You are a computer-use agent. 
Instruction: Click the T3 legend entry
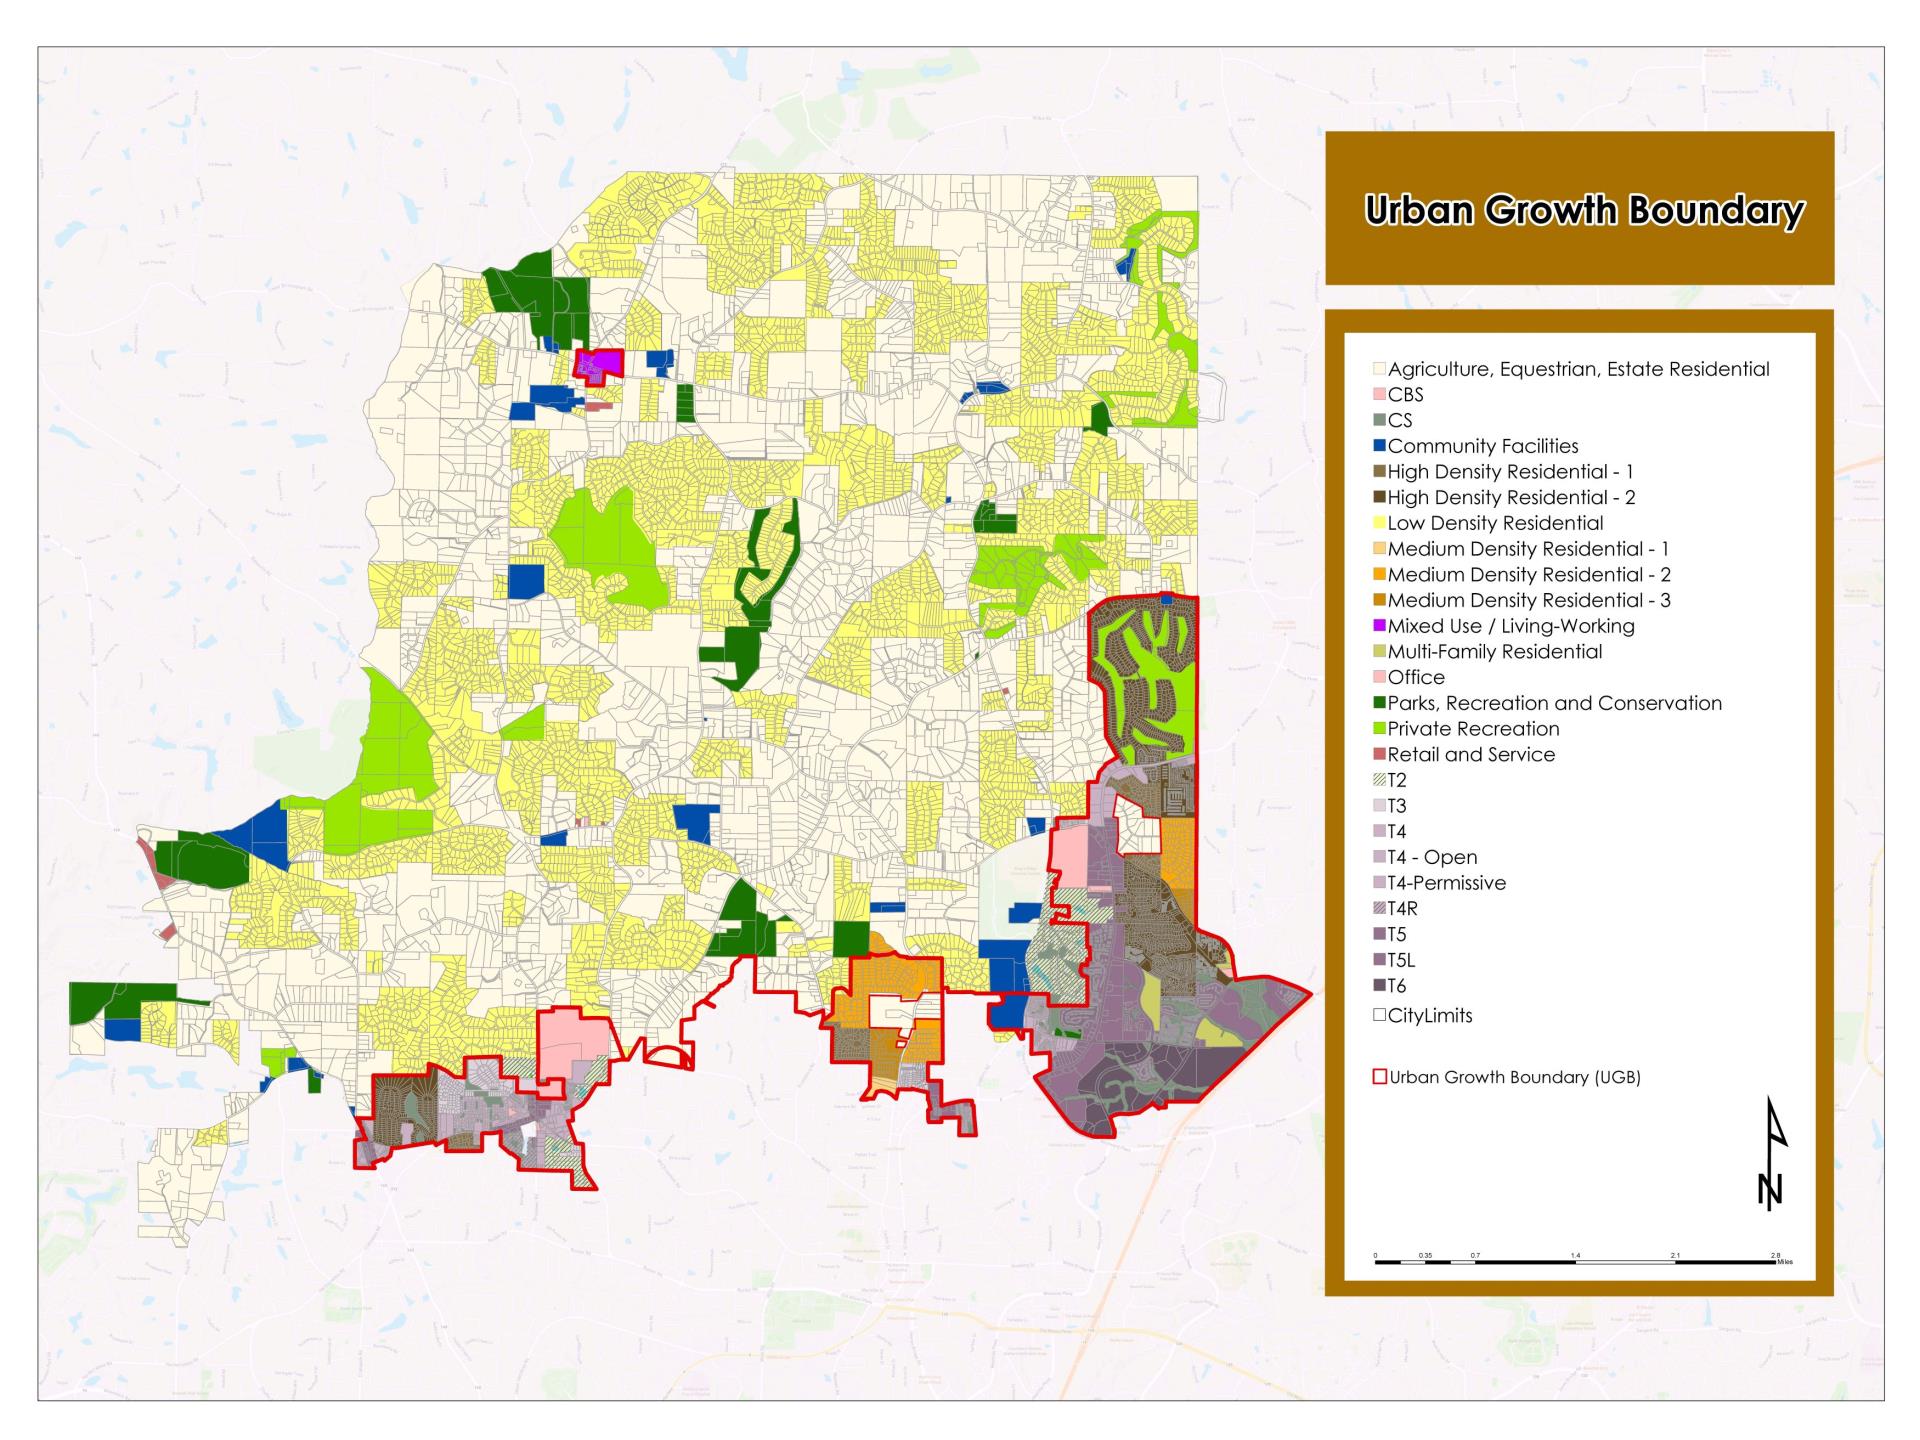(1390, 806)
